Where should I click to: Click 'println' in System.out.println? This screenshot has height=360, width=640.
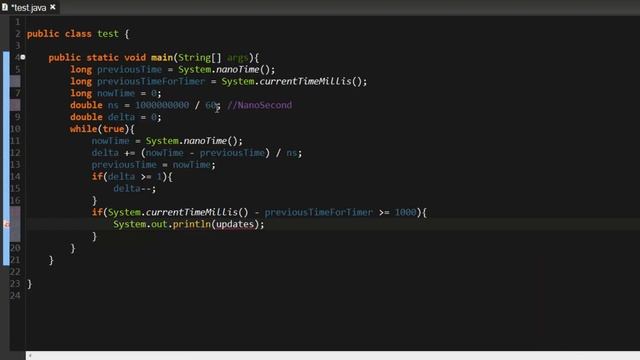point(191,224)
